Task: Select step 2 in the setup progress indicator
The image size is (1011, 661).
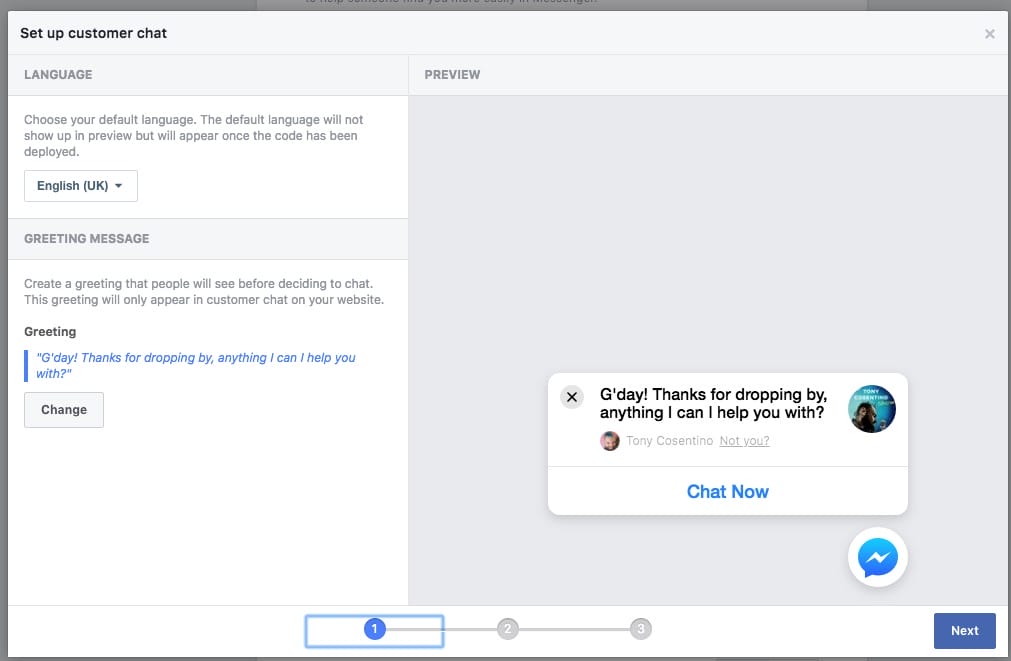Action: pyautogui.click(x=507, y=629)
